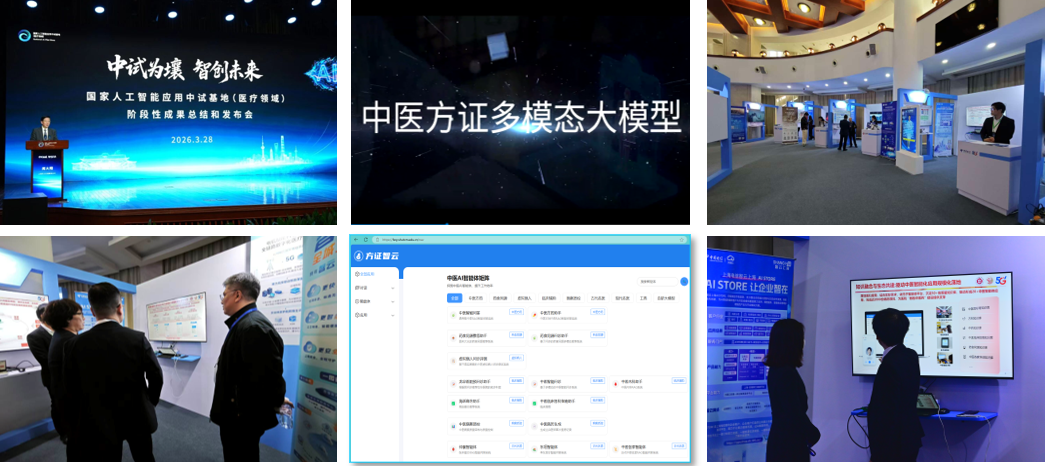
Task: Select the 全部 category tab
Action: coord(454,298)
